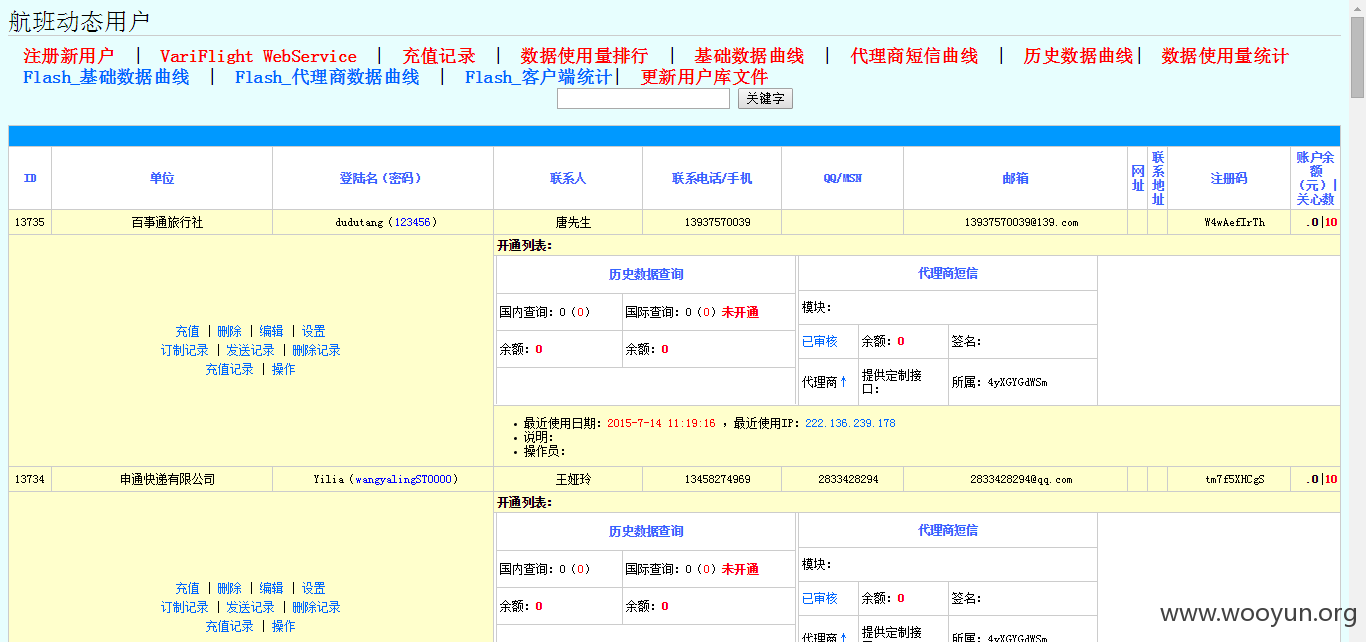Image resolution: width=1366 pixels, height=642 pixels.
Task: Select company name 百事通旅行社
Action: (167, 222)
